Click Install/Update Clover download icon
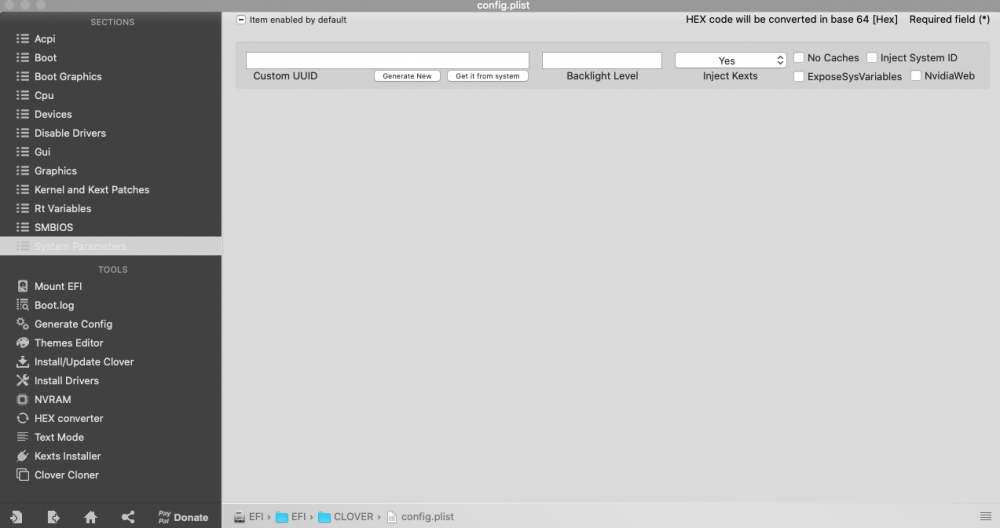The width and height of the screenshot is (1000, 528). coord(22,362)
